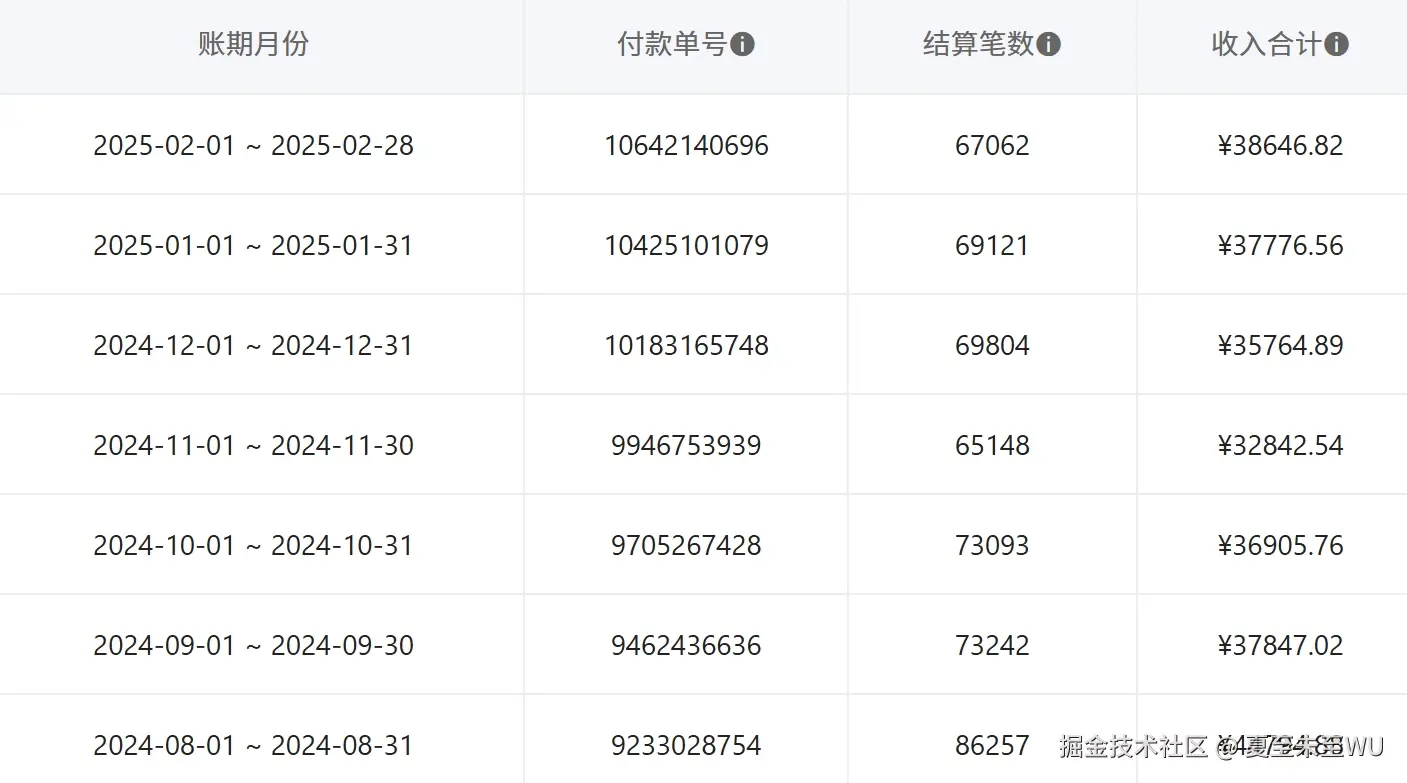Click the watermark text 掘金技术社区
Screen dimensions: 1407x783
pos(1133,745)
